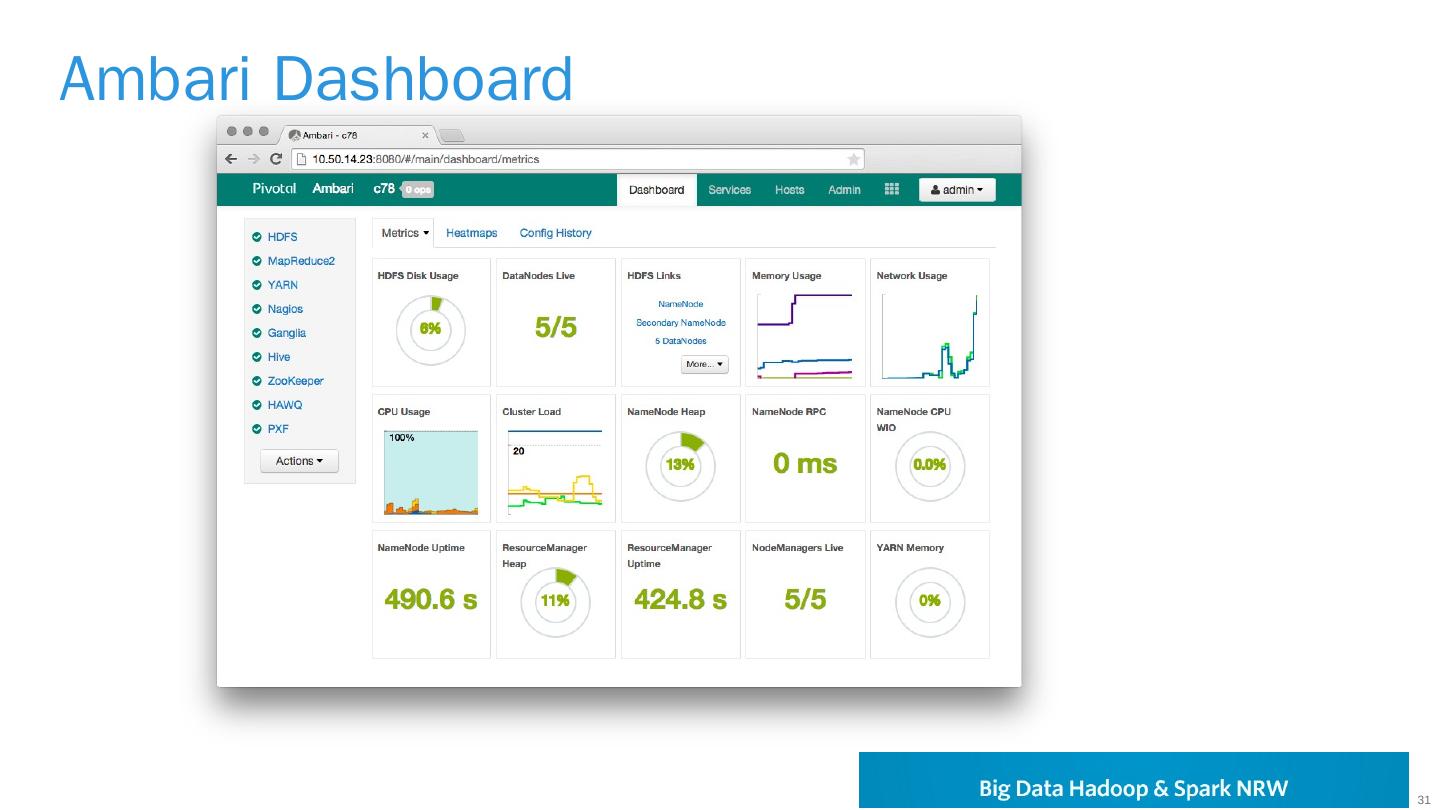Viewport: 1440px width, 810px height.
Task: Click the status check icon beside MapReduce2
Action: [257, 261]
